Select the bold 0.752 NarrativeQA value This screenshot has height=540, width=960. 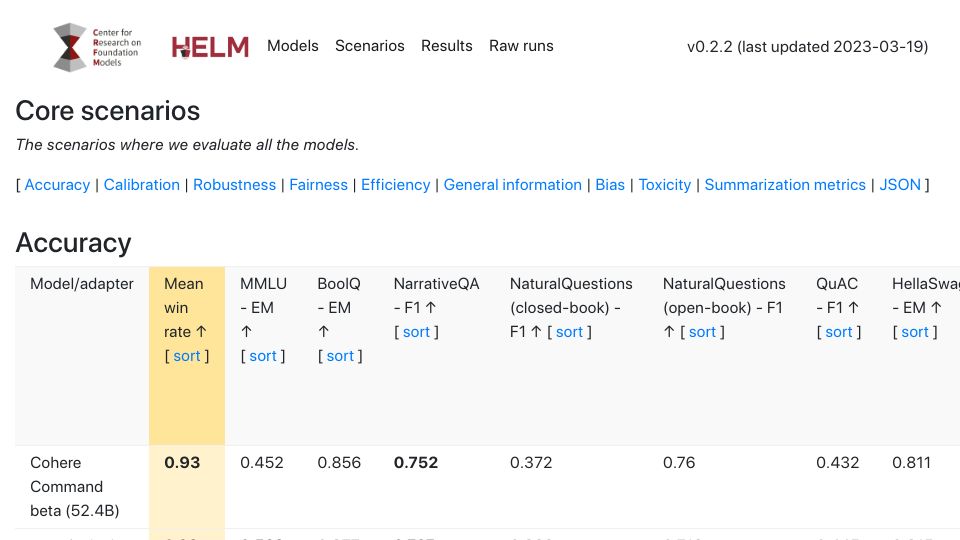click(416, 463)
